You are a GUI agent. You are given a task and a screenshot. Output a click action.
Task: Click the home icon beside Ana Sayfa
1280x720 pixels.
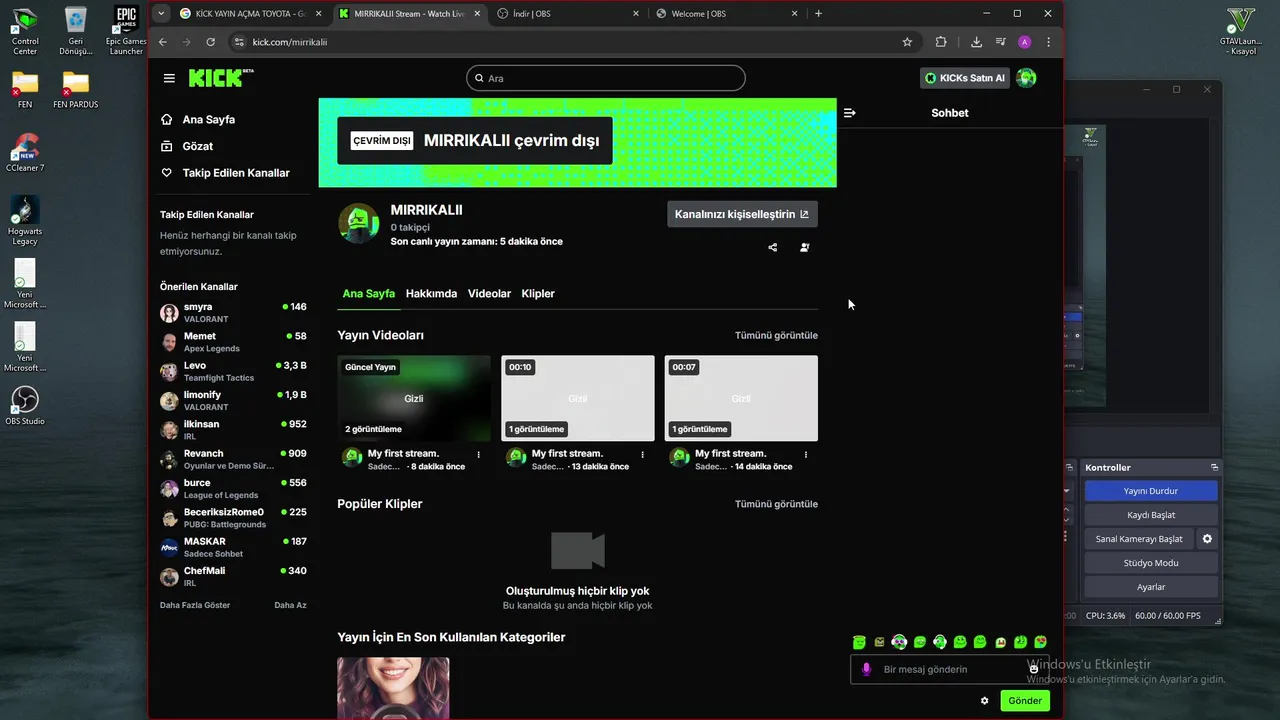(167, 119)
